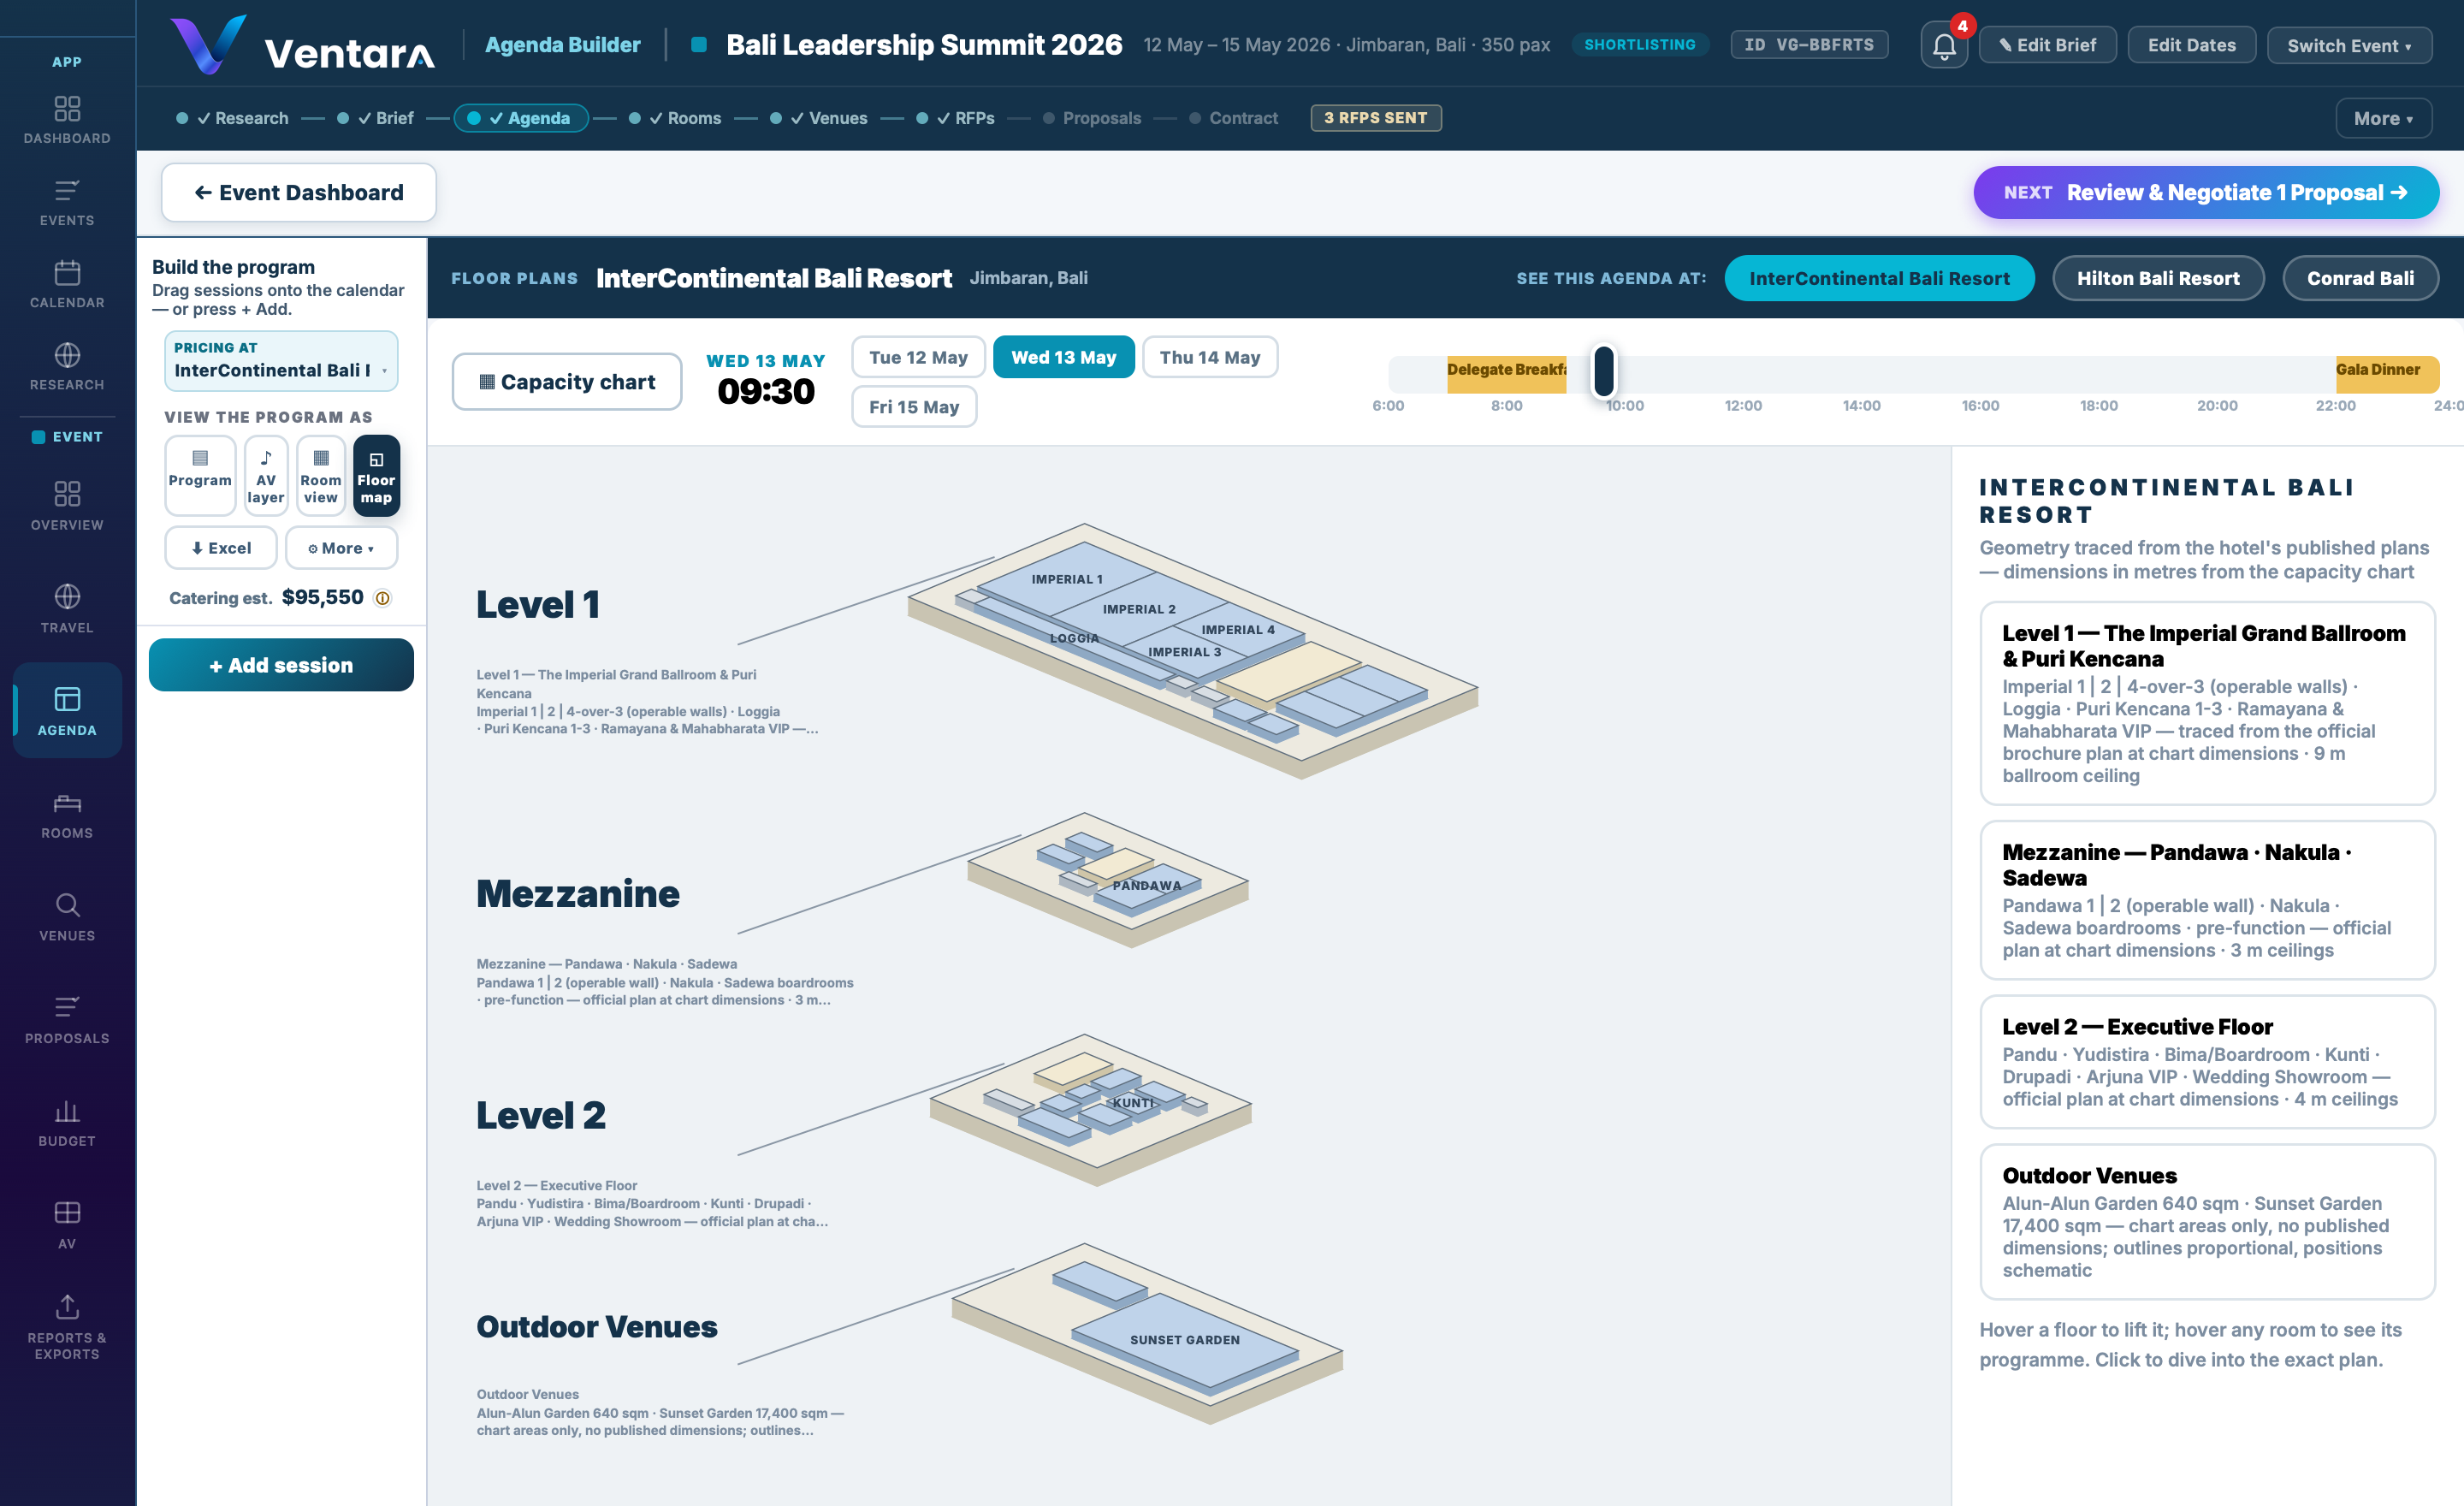Screen dimensions: 2464x1506
Task: View agenda at Conrad Bali
Action: tap(2360, 278)
